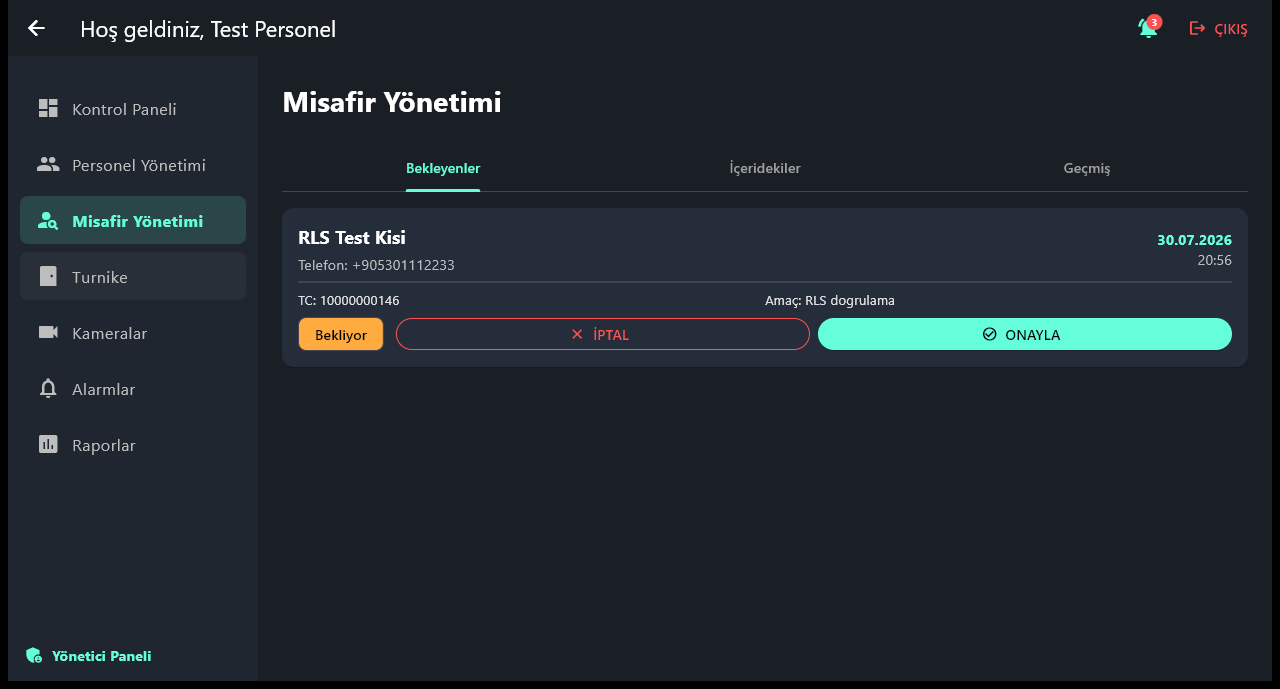This screenshot has width=1280, height=689.
Task: Select the Bekleyenler tab
Action: coord(443,168)
